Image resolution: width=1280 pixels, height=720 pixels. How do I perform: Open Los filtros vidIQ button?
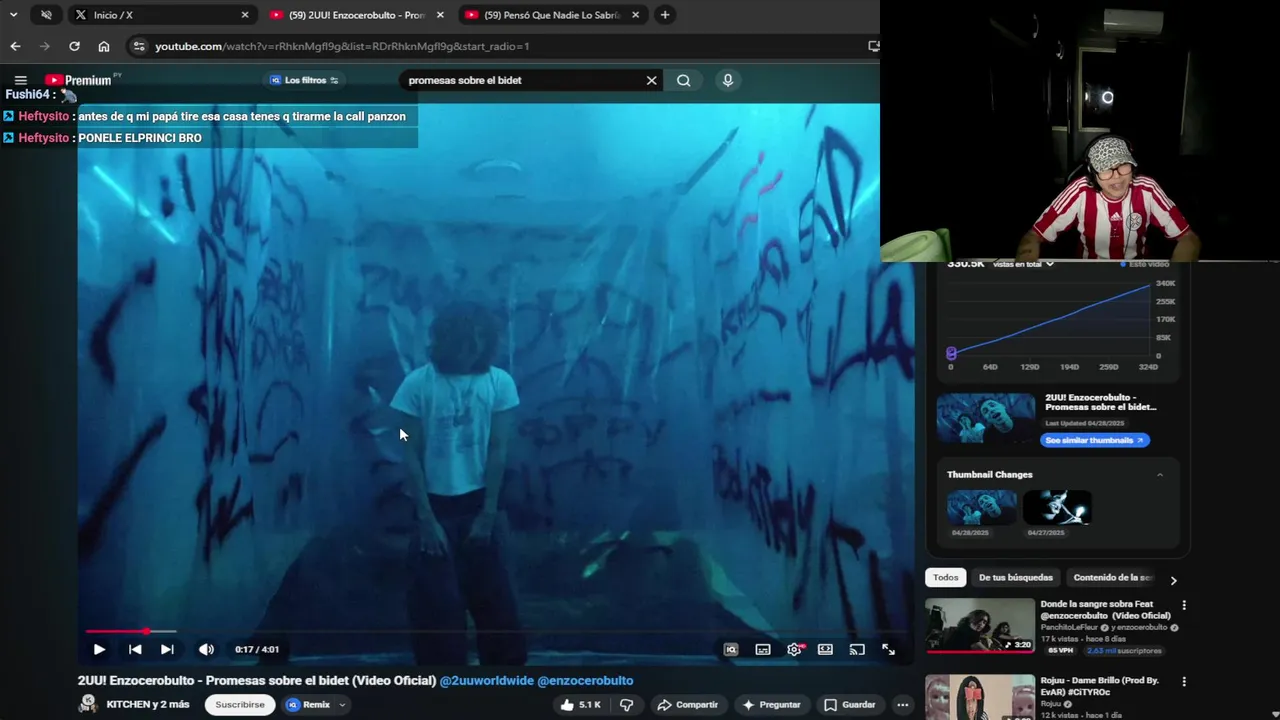tap(304, 80)
